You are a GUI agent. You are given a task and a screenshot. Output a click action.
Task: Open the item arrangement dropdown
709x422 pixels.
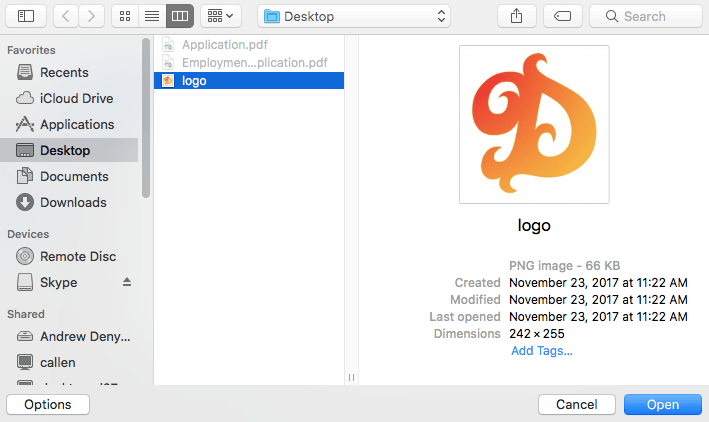click(221, 16)
